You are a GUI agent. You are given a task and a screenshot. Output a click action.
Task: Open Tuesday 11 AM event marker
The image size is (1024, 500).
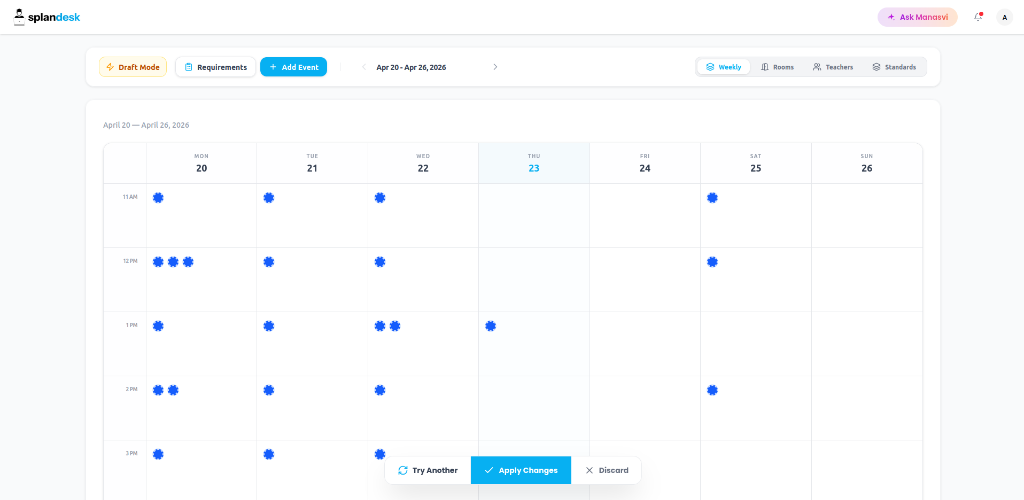pos(268,198)
